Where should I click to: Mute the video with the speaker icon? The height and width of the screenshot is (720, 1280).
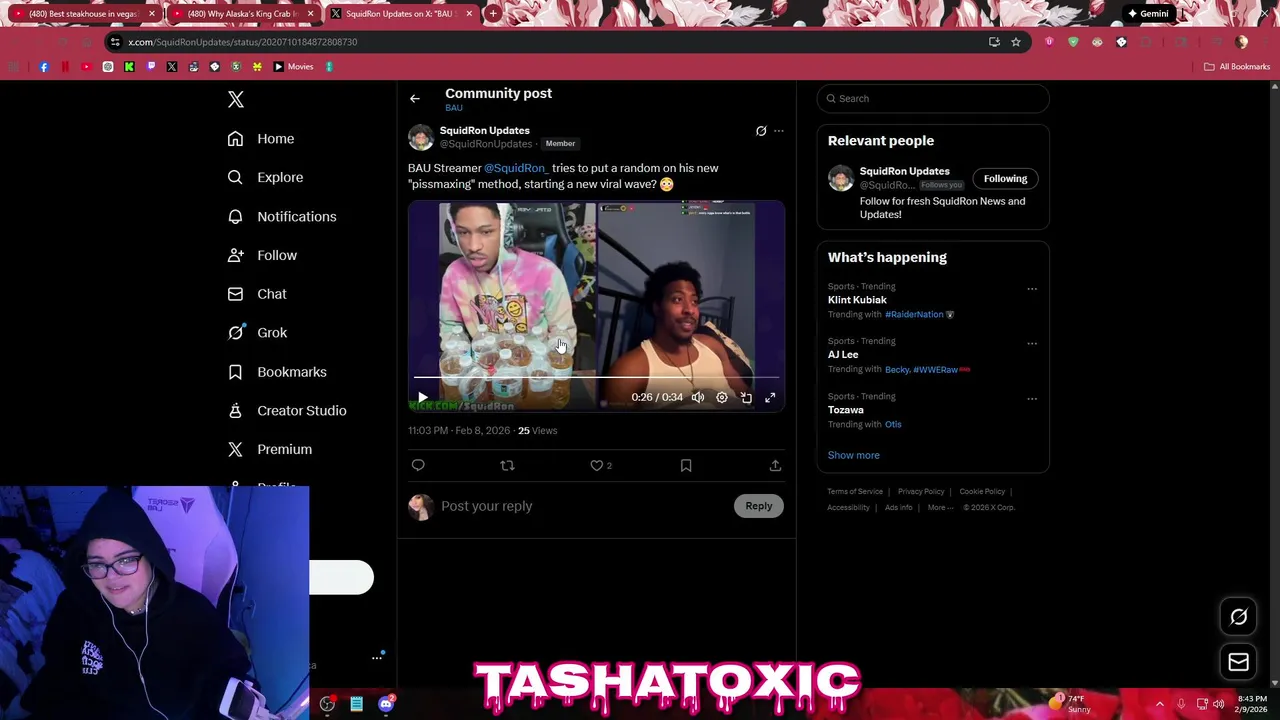(698, 397)
